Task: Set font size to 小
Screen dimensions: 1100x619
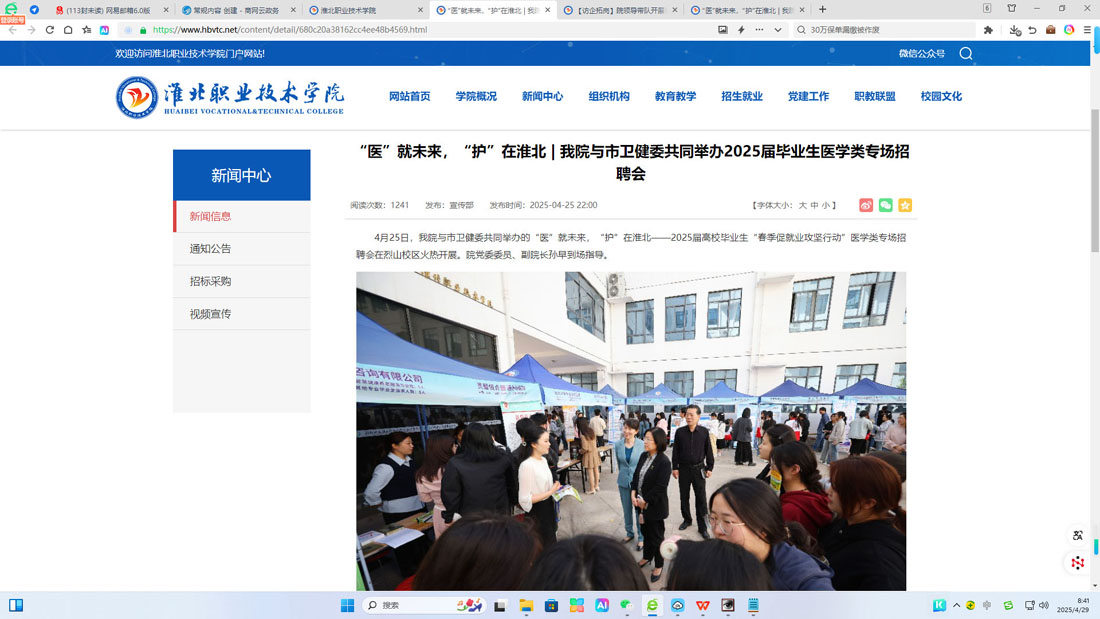Action: [826, 206]
